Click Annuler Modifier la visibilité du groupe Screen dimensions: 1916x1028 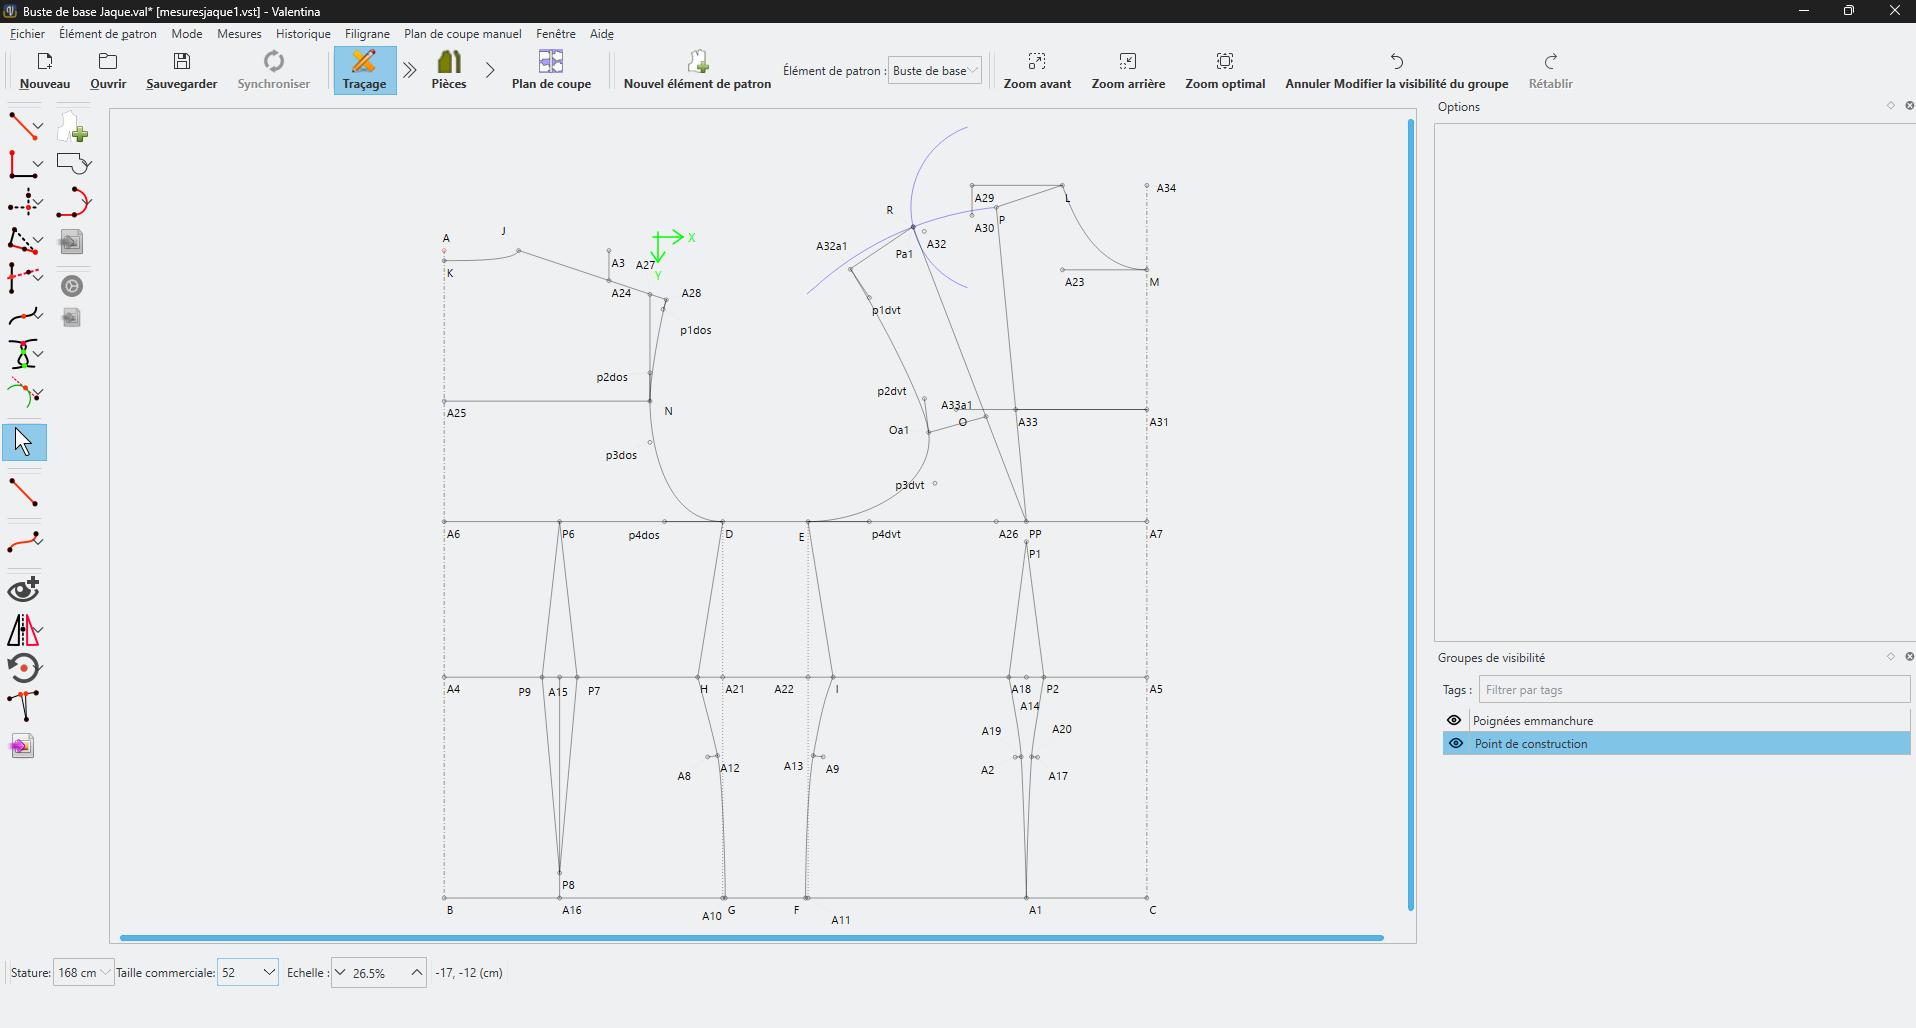click(x=1396, y=70)
